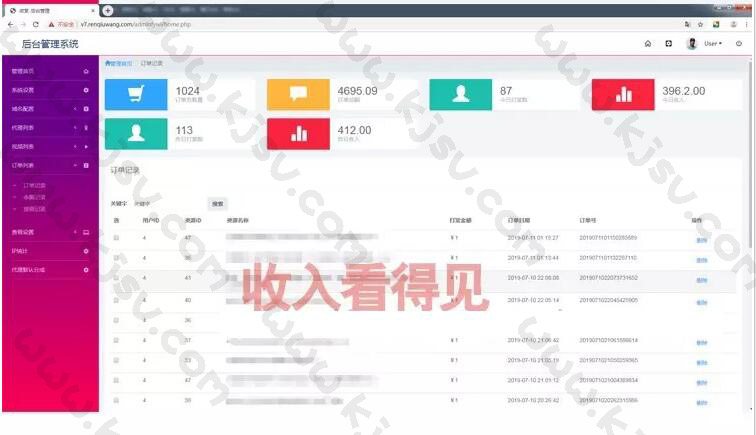Select the open browser tab
Screen dimensions: 756x435
(52, 10)
